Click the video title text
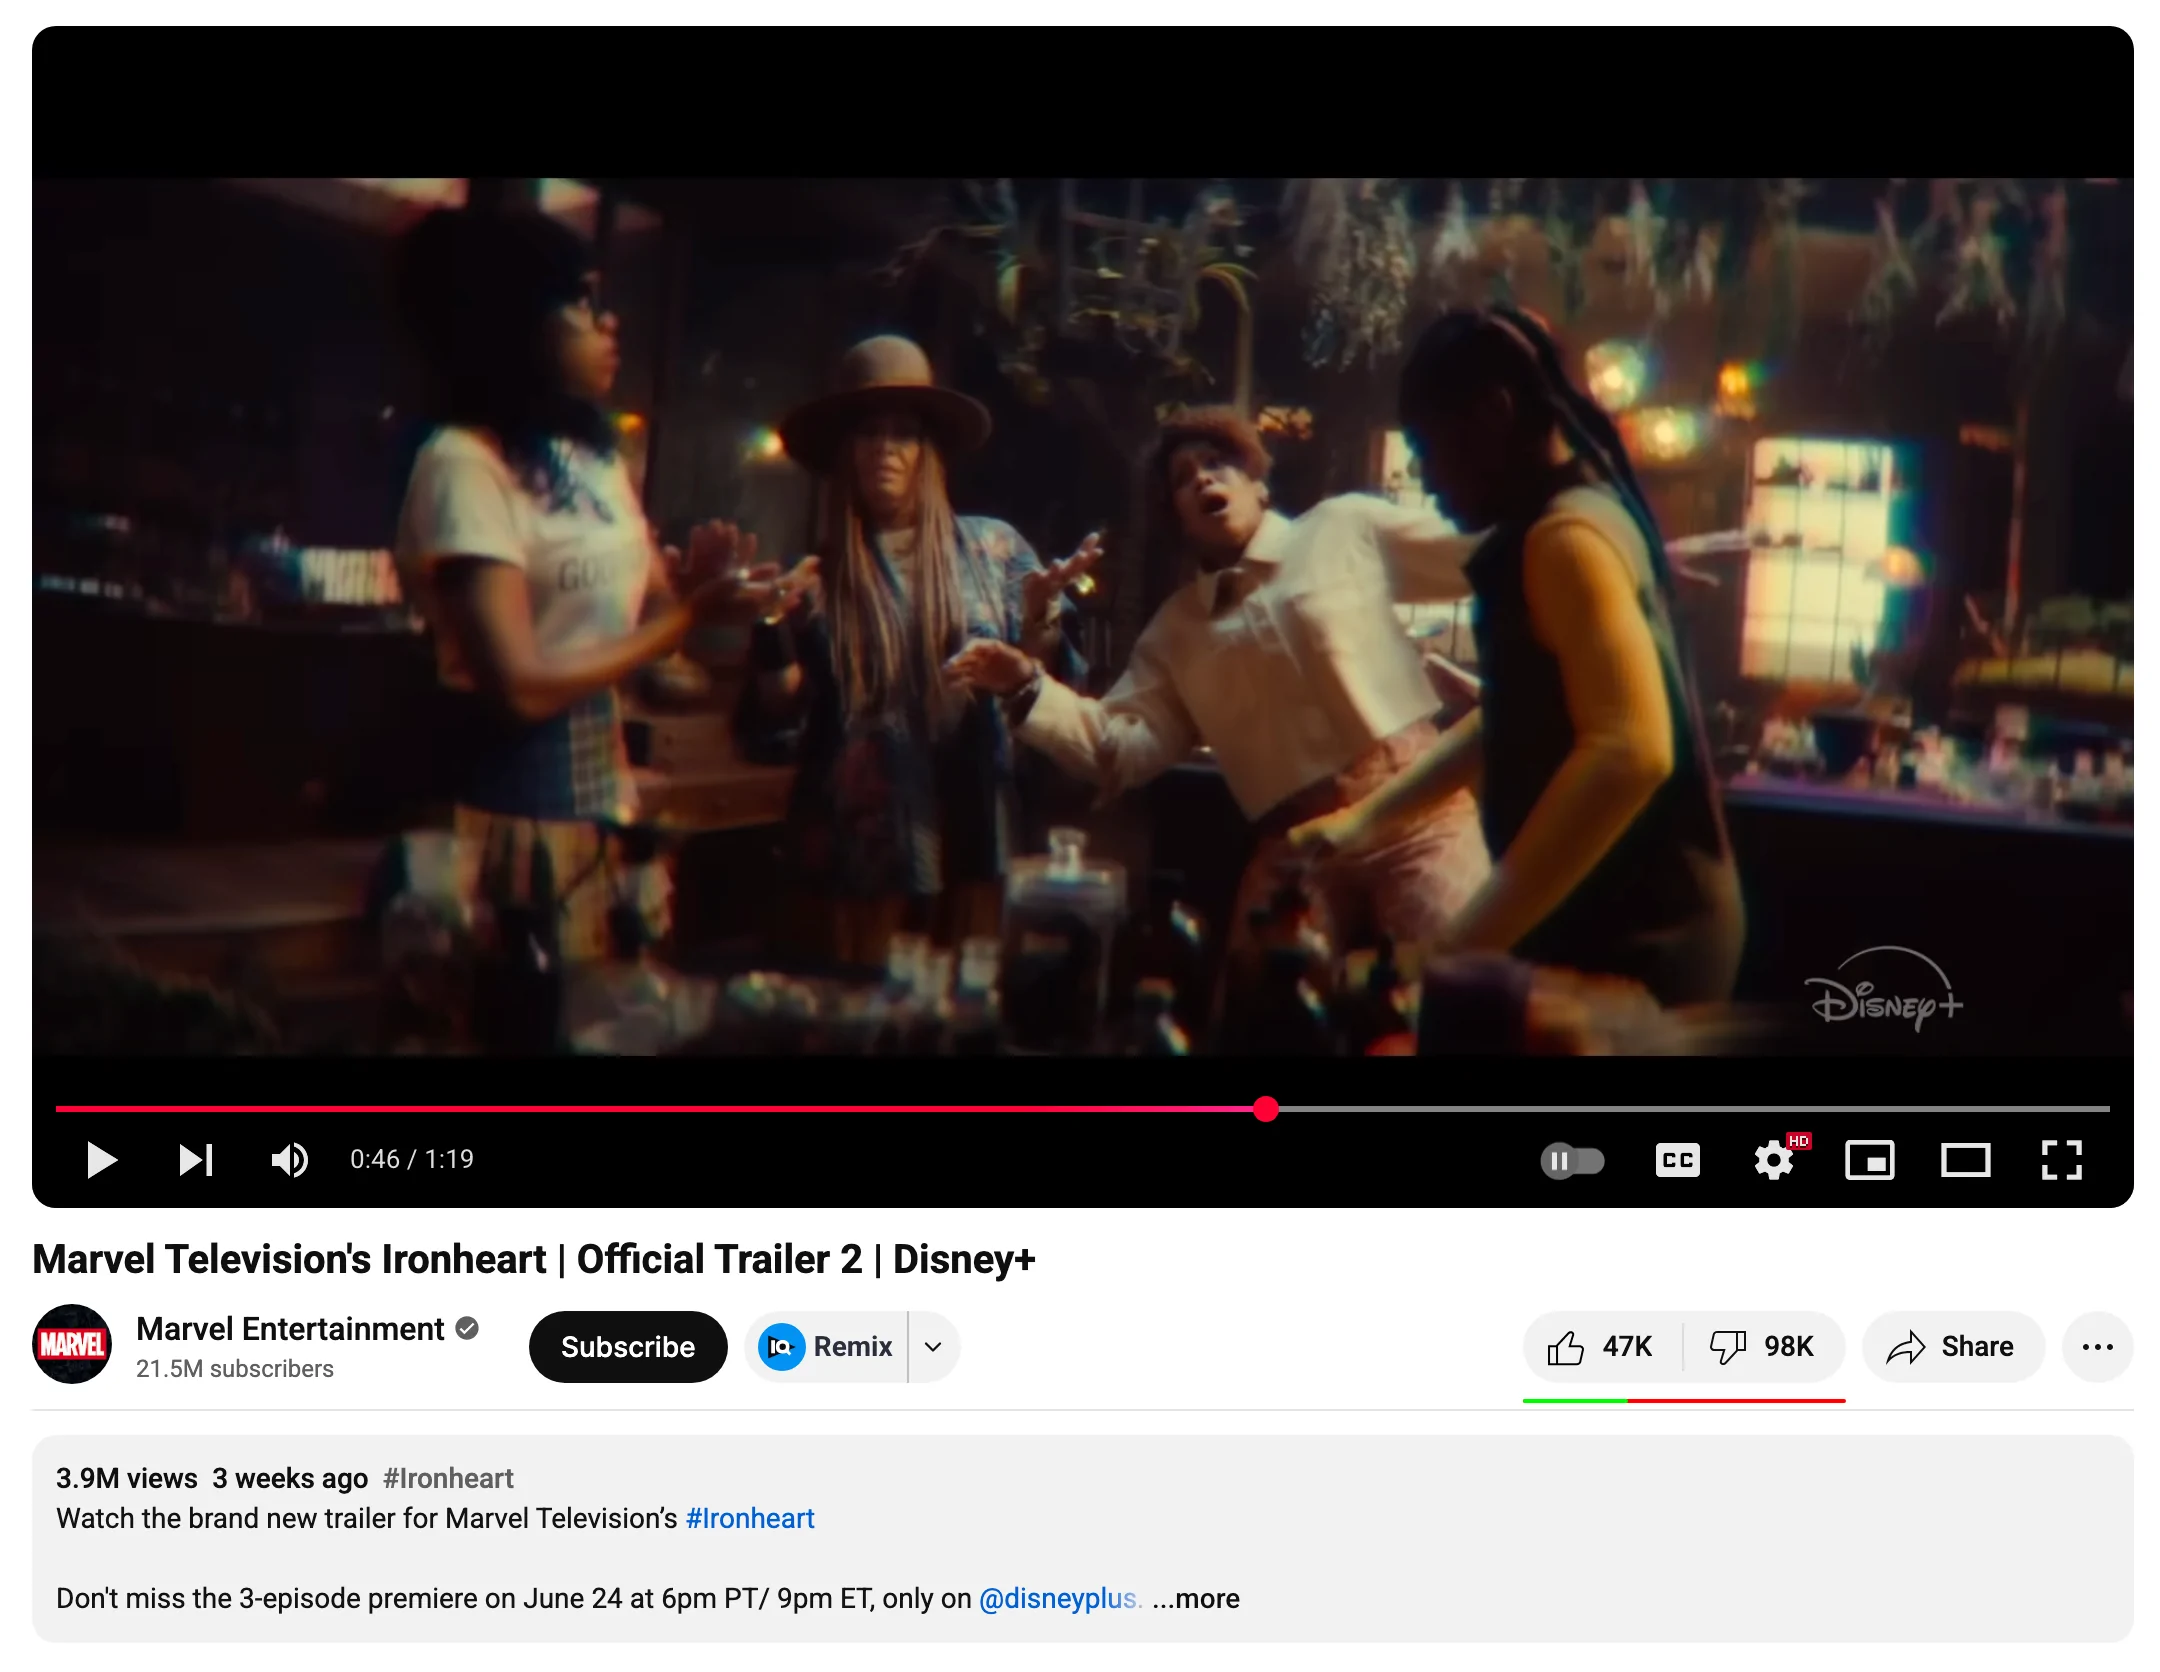 [x=534, y=1259]
